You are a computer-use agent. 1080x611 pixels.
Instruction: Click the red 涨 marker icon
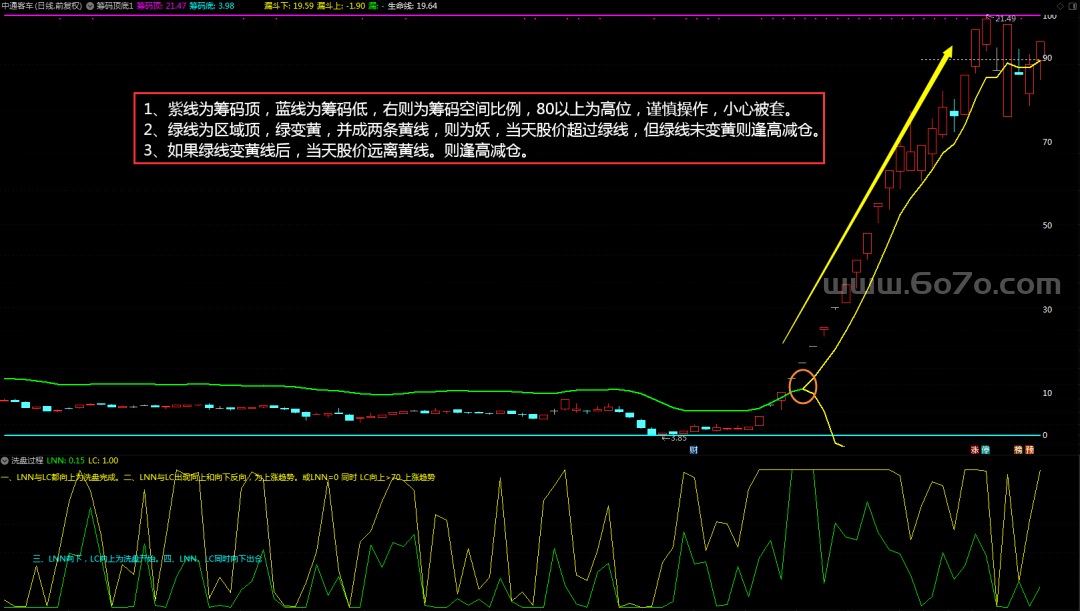[x=973, y=450]
